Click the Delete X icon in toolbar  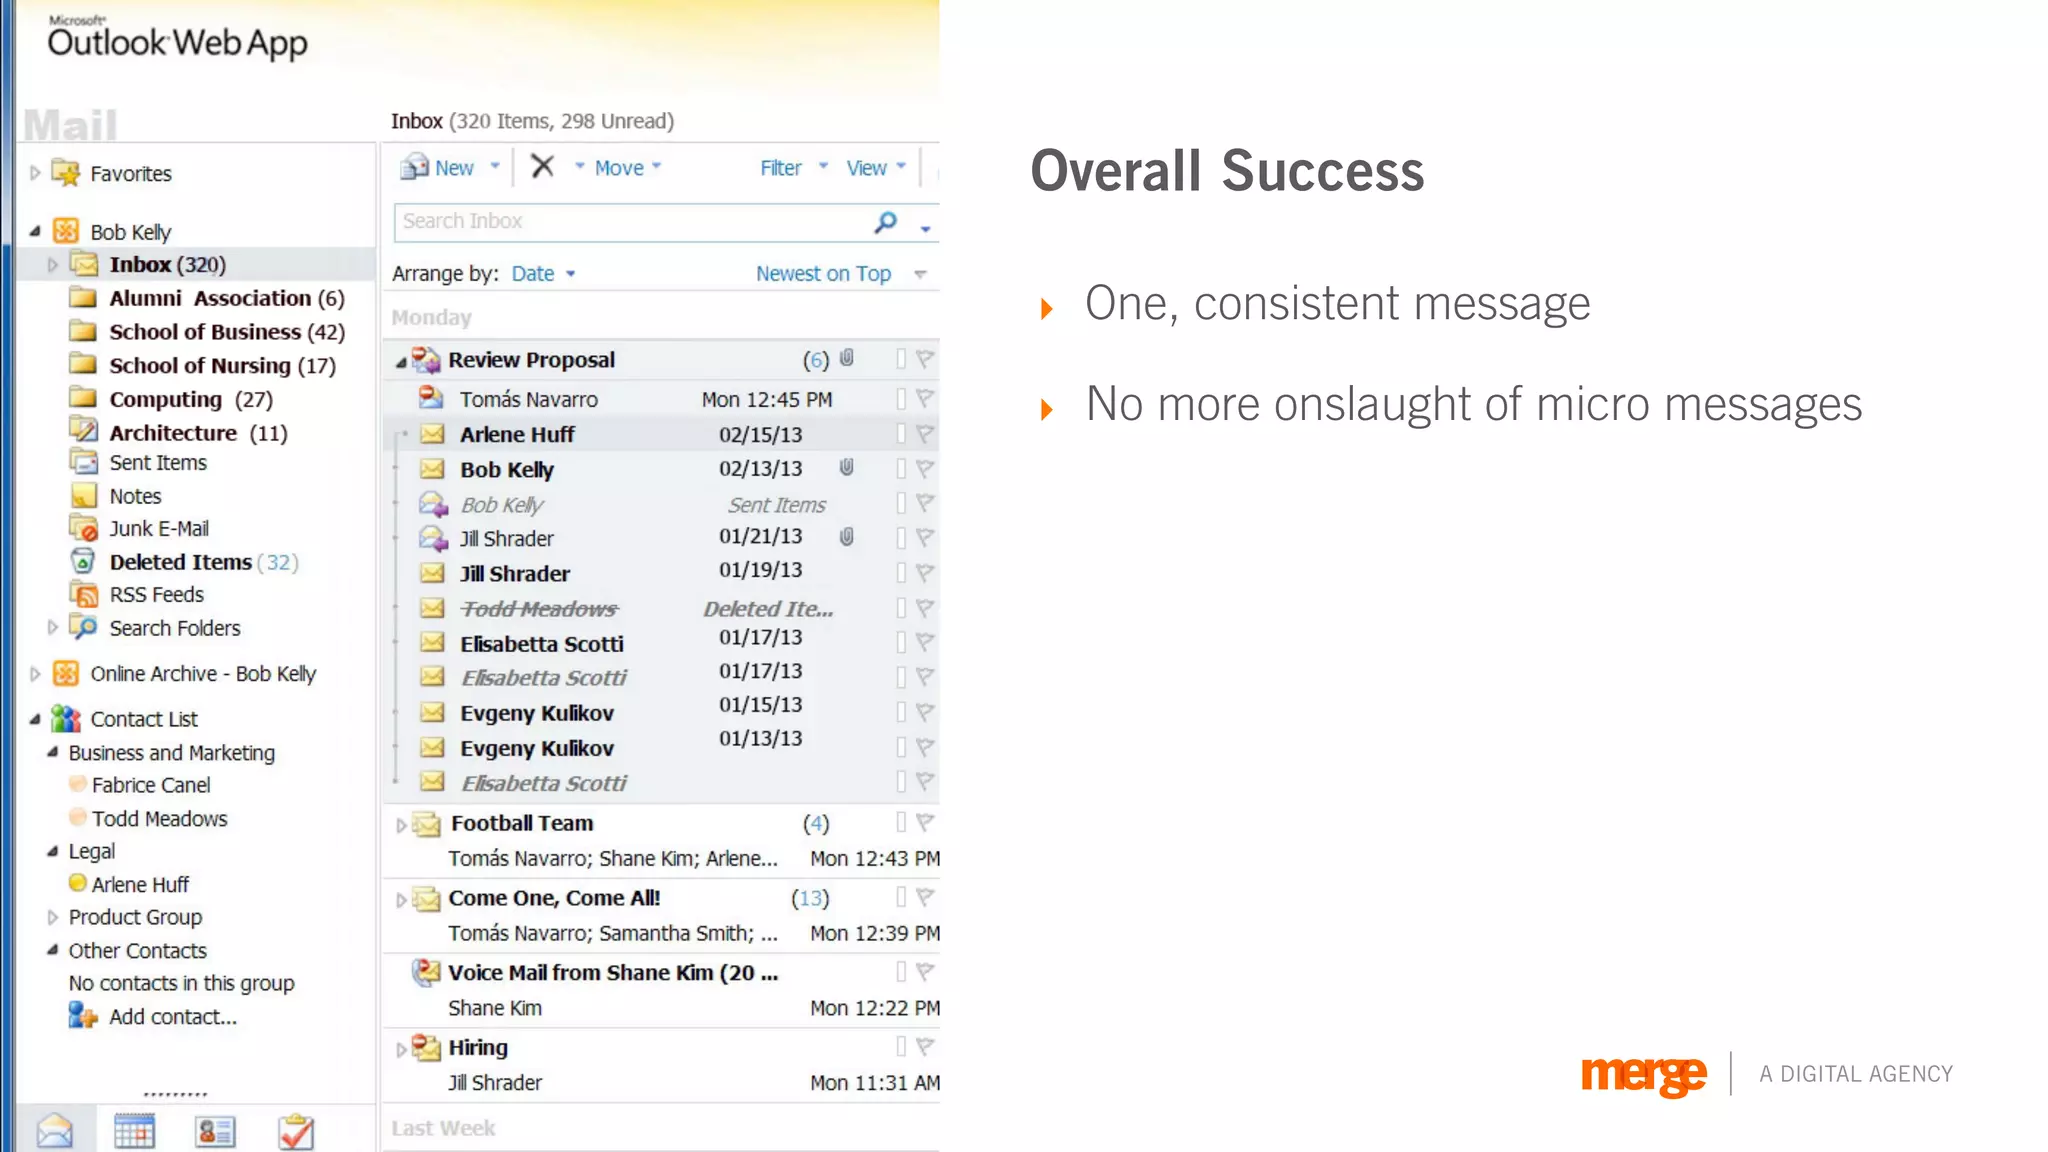[x=542, y=166]
